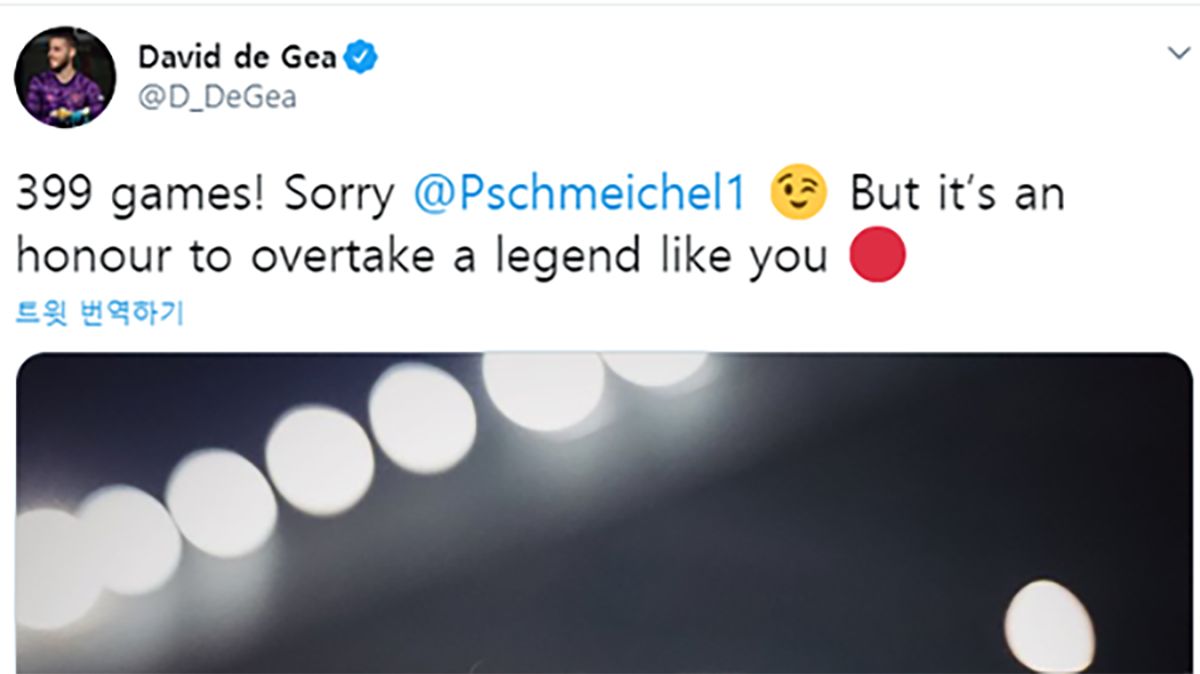This screenshot has height=674, width=1200.
Task: Click David de Gea's profile avatar
Action: pos(66,77)
